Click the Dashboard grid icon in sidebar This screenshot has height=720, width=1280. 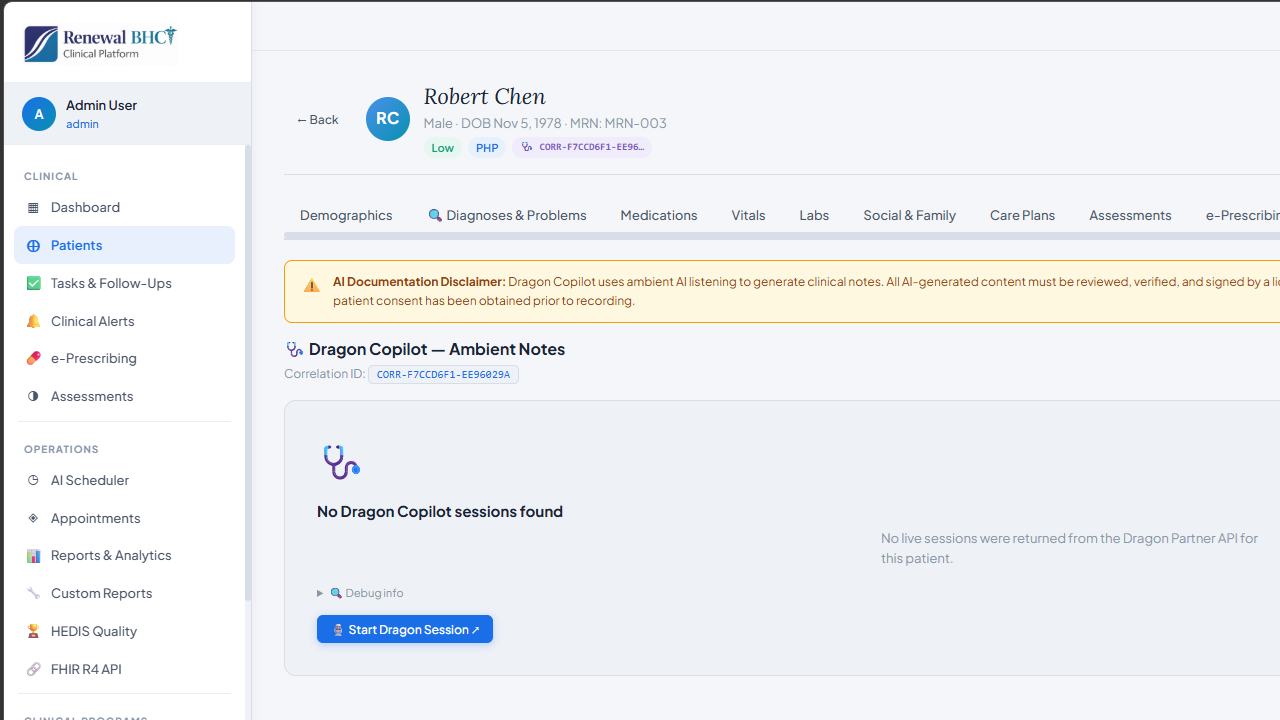point(33,208)
